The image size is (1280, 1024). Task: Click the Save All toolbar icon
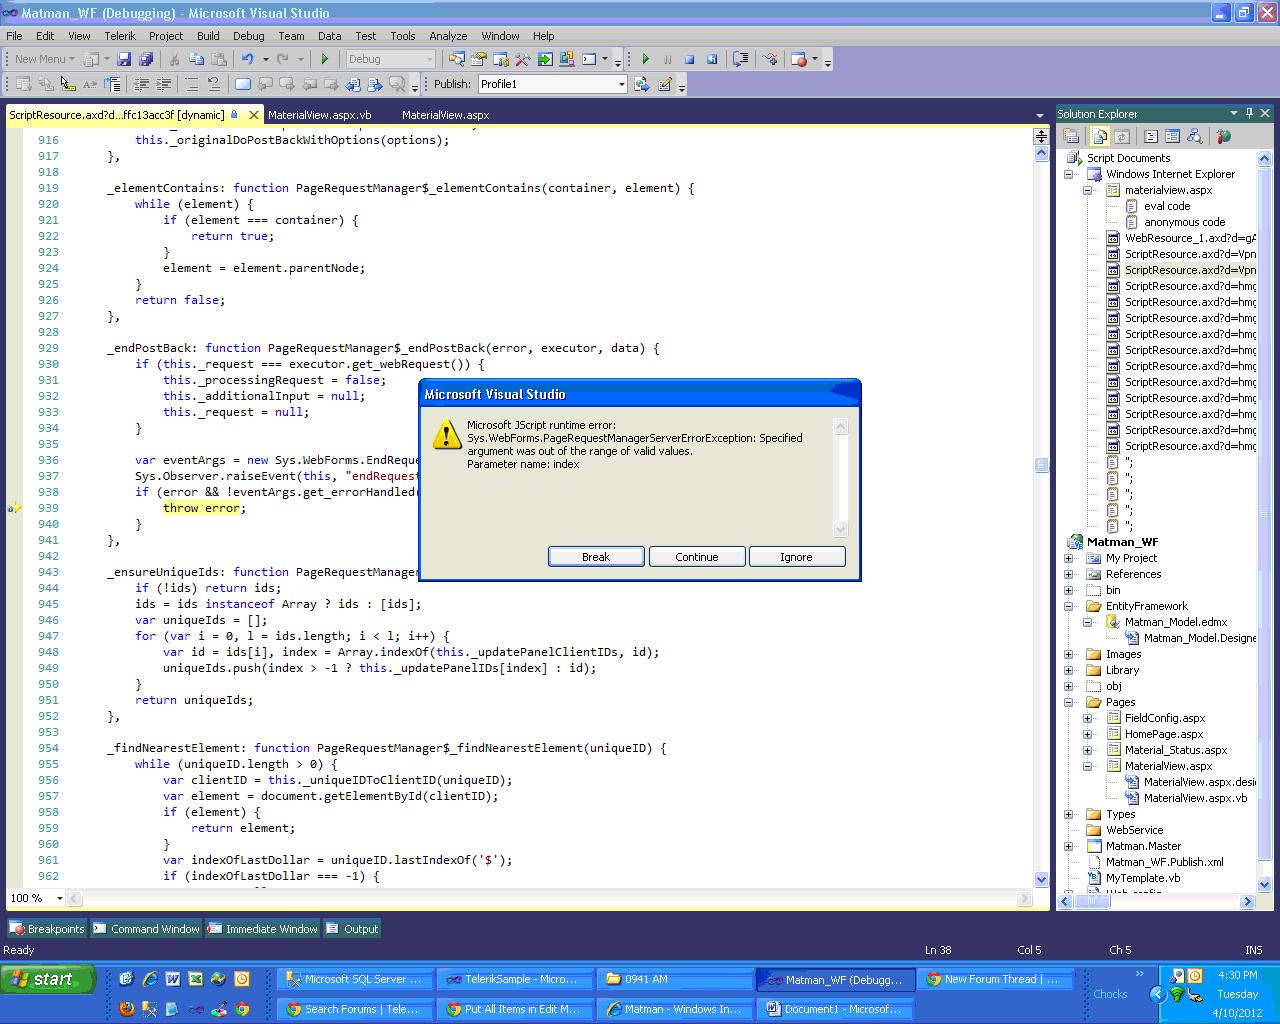(146, 60)
